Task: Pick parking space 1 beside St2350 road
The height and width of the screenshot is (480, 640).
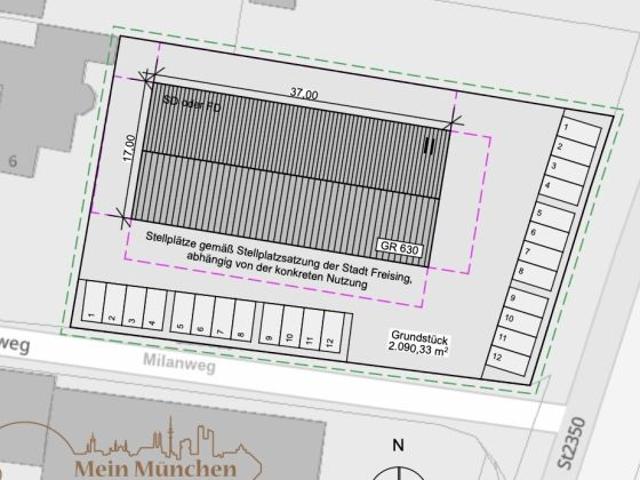Action: click(581, 131)
